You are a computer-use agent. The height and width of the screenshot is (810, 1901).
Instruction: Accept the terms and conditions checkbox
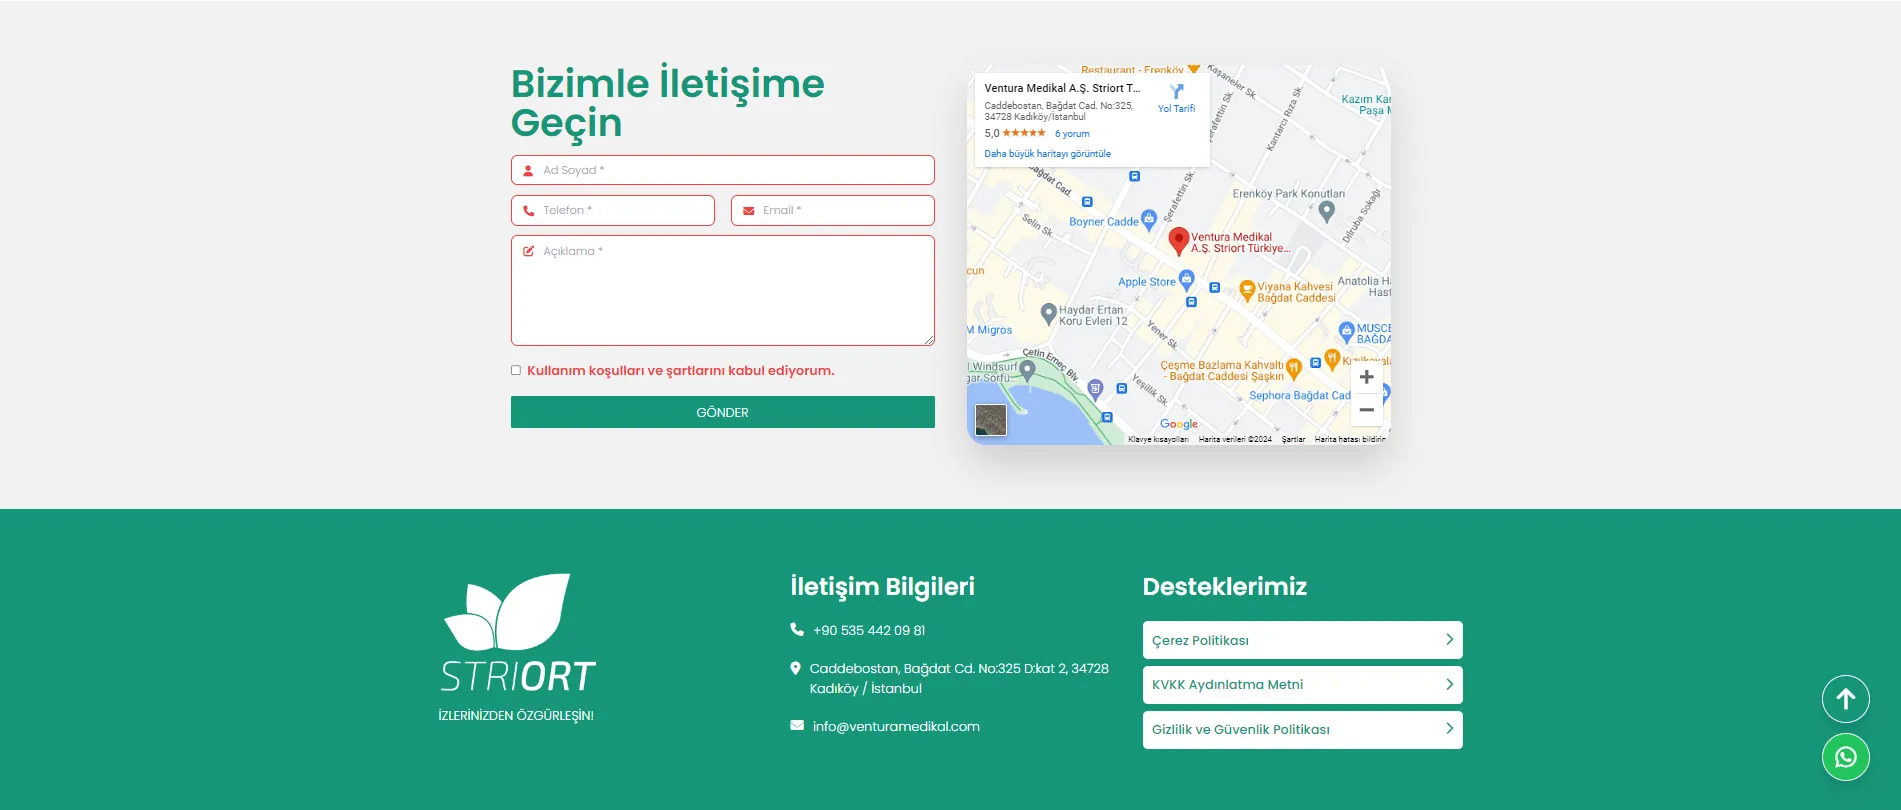516,370
